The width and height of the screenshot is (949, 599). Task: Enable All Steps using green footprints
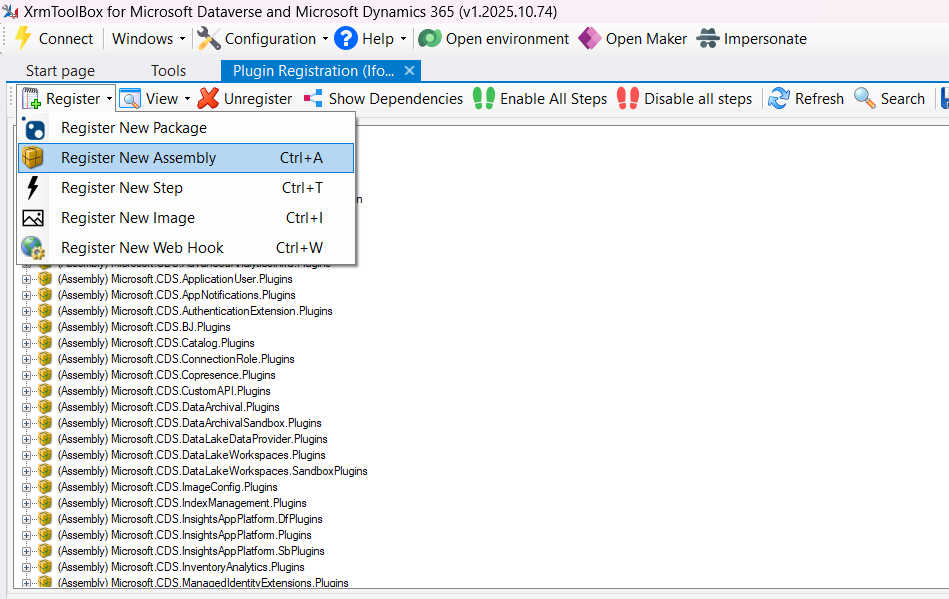(541, 99)
